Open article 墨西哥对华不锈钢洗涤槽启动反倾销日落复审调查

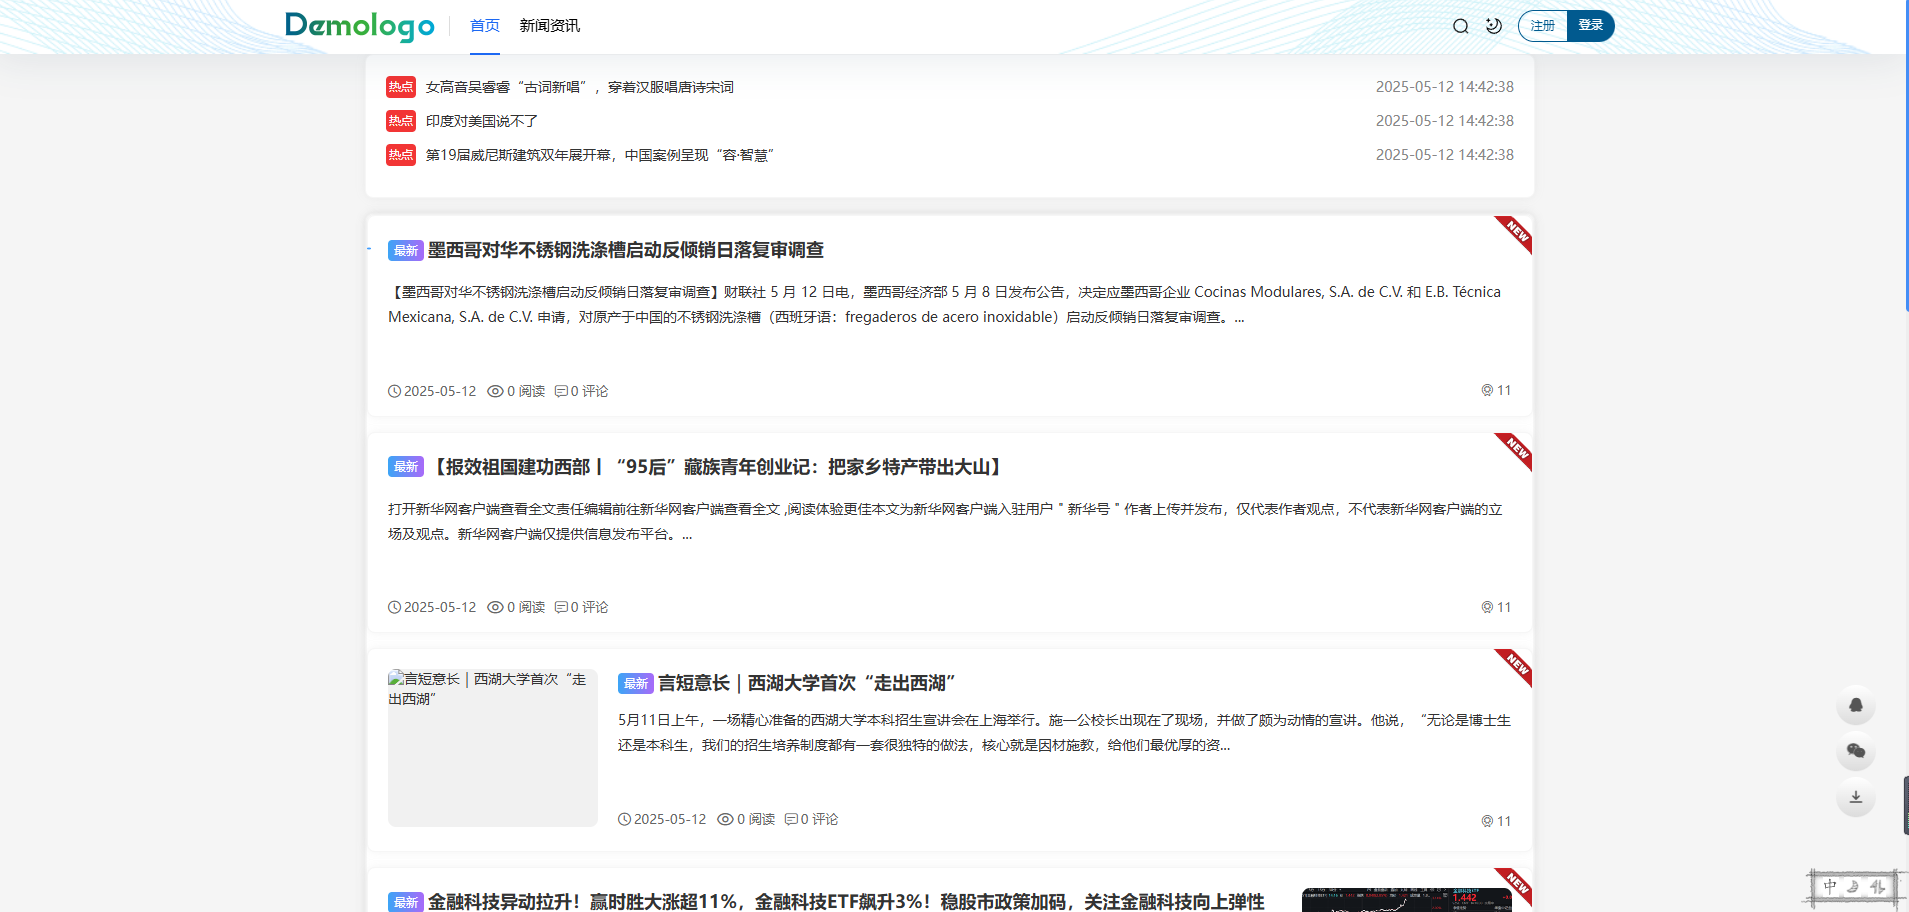coord(625,250)
